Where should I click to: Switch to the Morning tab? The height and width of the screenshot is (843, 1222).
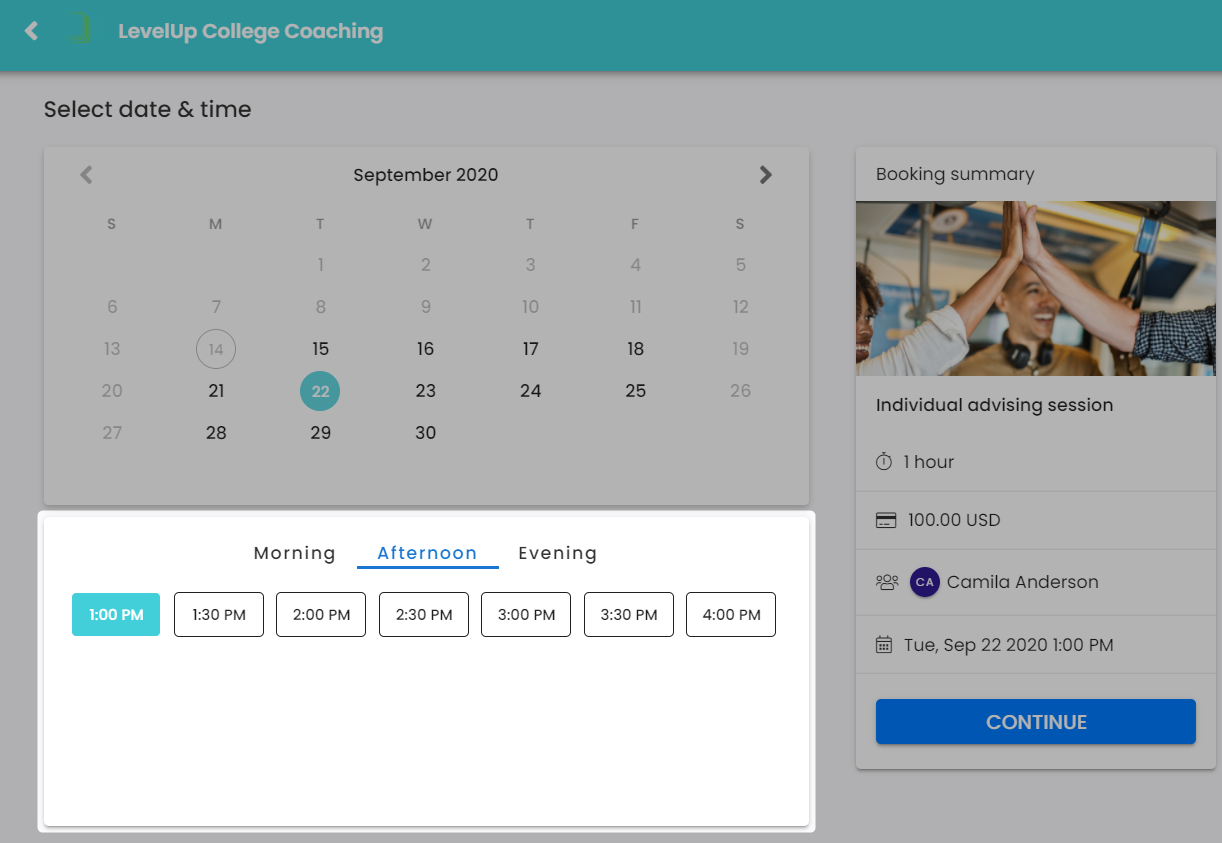click(294, 553)
